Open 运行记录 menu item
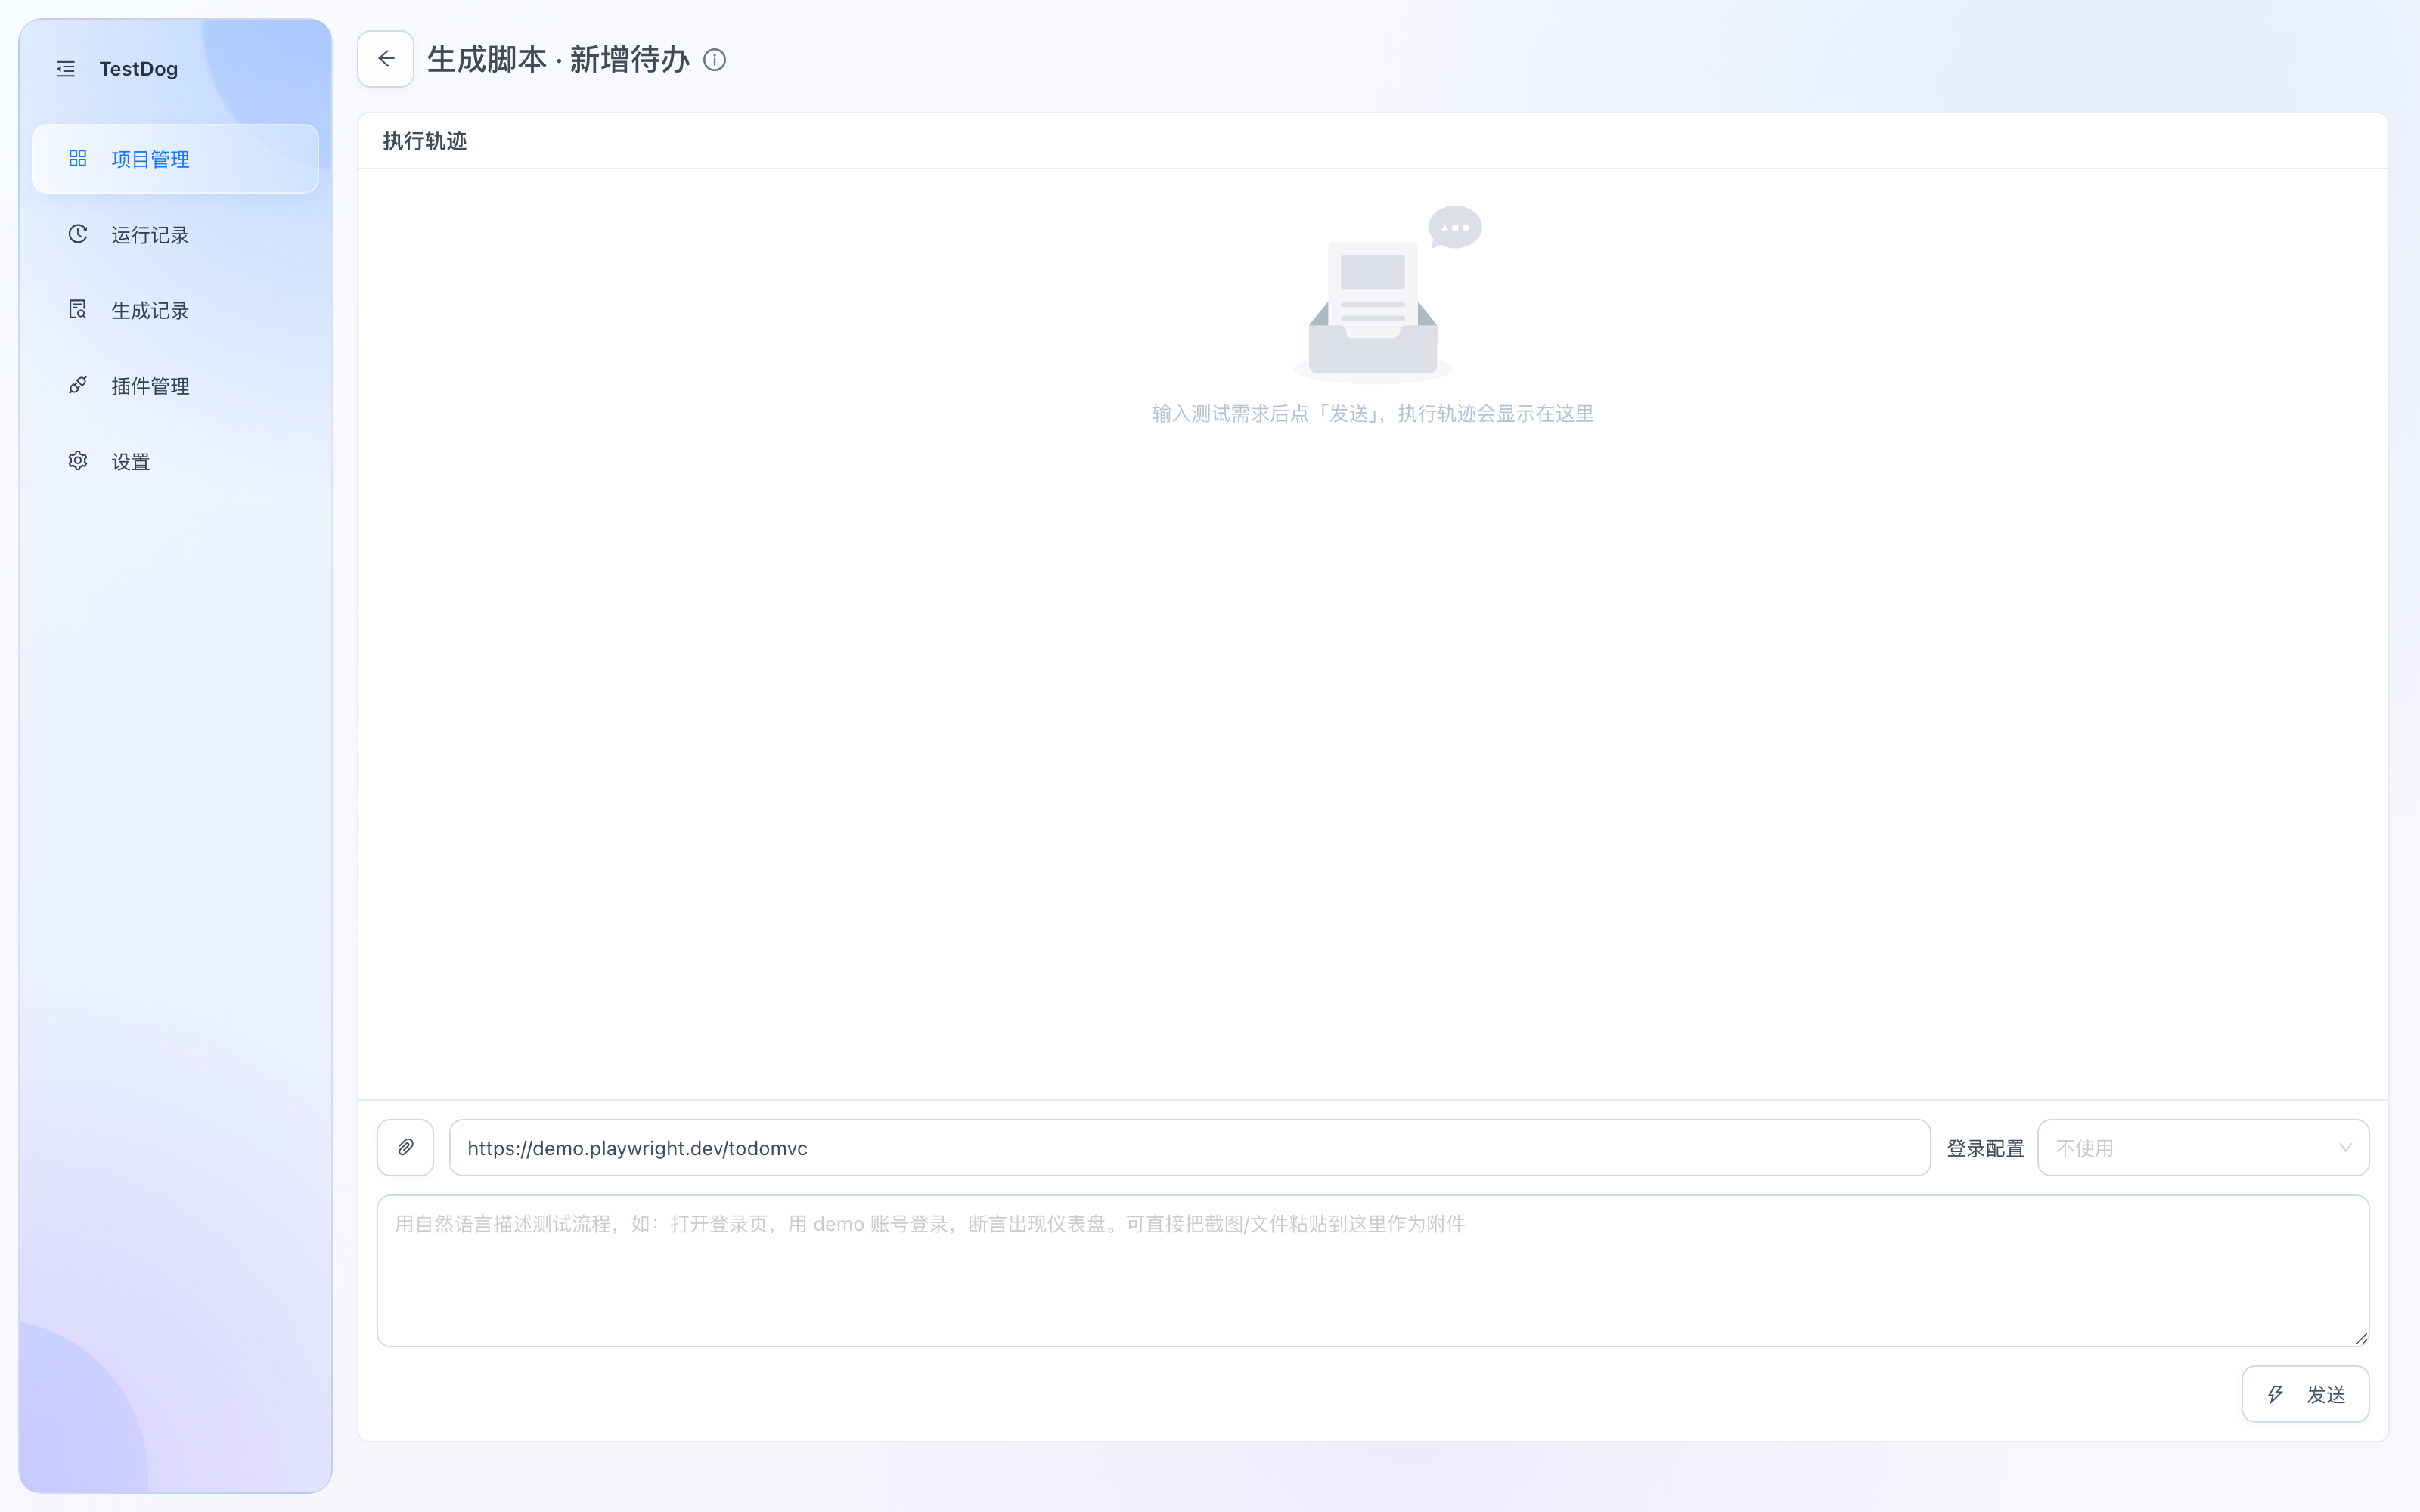2420x1512 pixels. pos(175,234)
